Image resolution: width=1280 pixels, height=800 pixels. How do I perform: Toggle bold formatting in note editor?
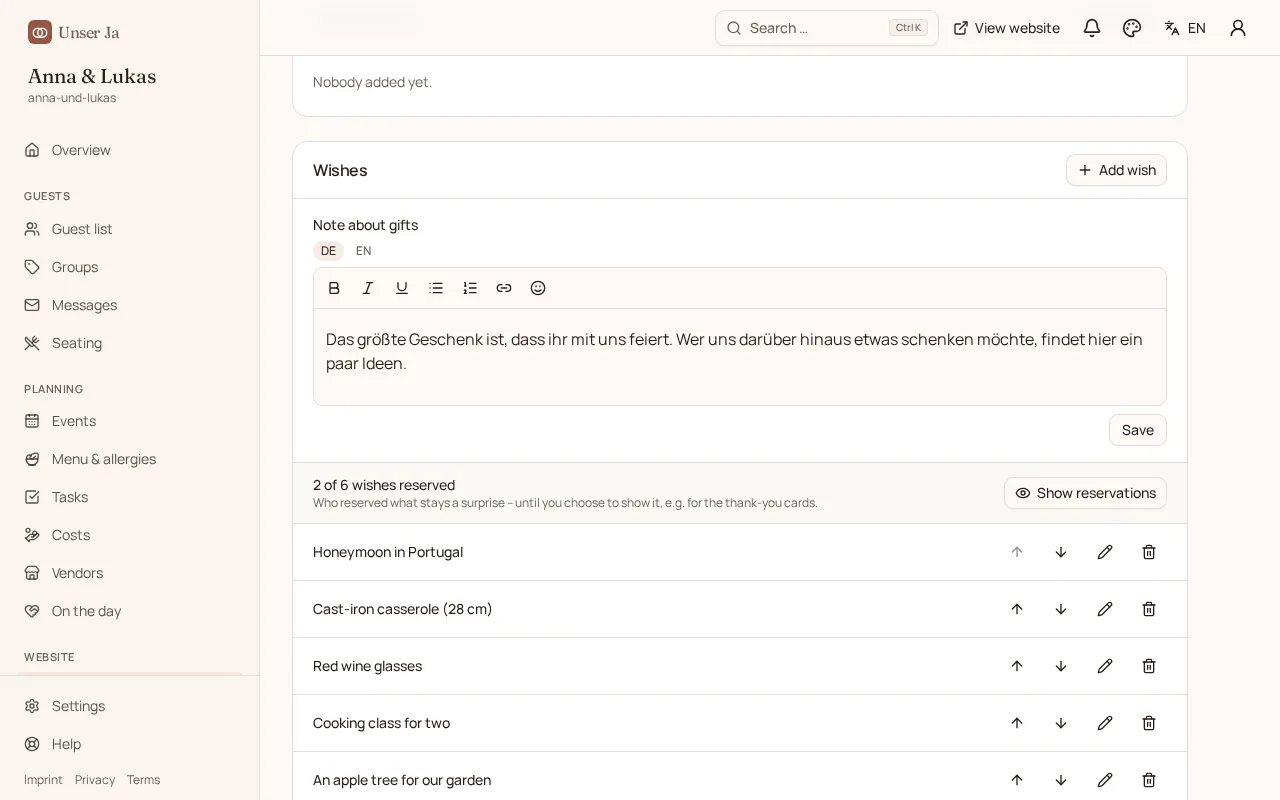point(334,288)
